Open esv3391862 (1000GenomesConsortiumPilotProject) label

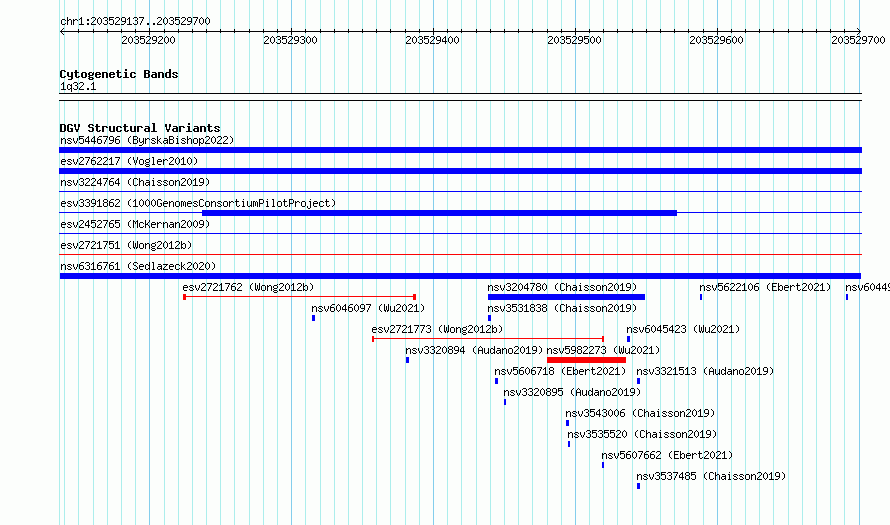pos(198,203)
